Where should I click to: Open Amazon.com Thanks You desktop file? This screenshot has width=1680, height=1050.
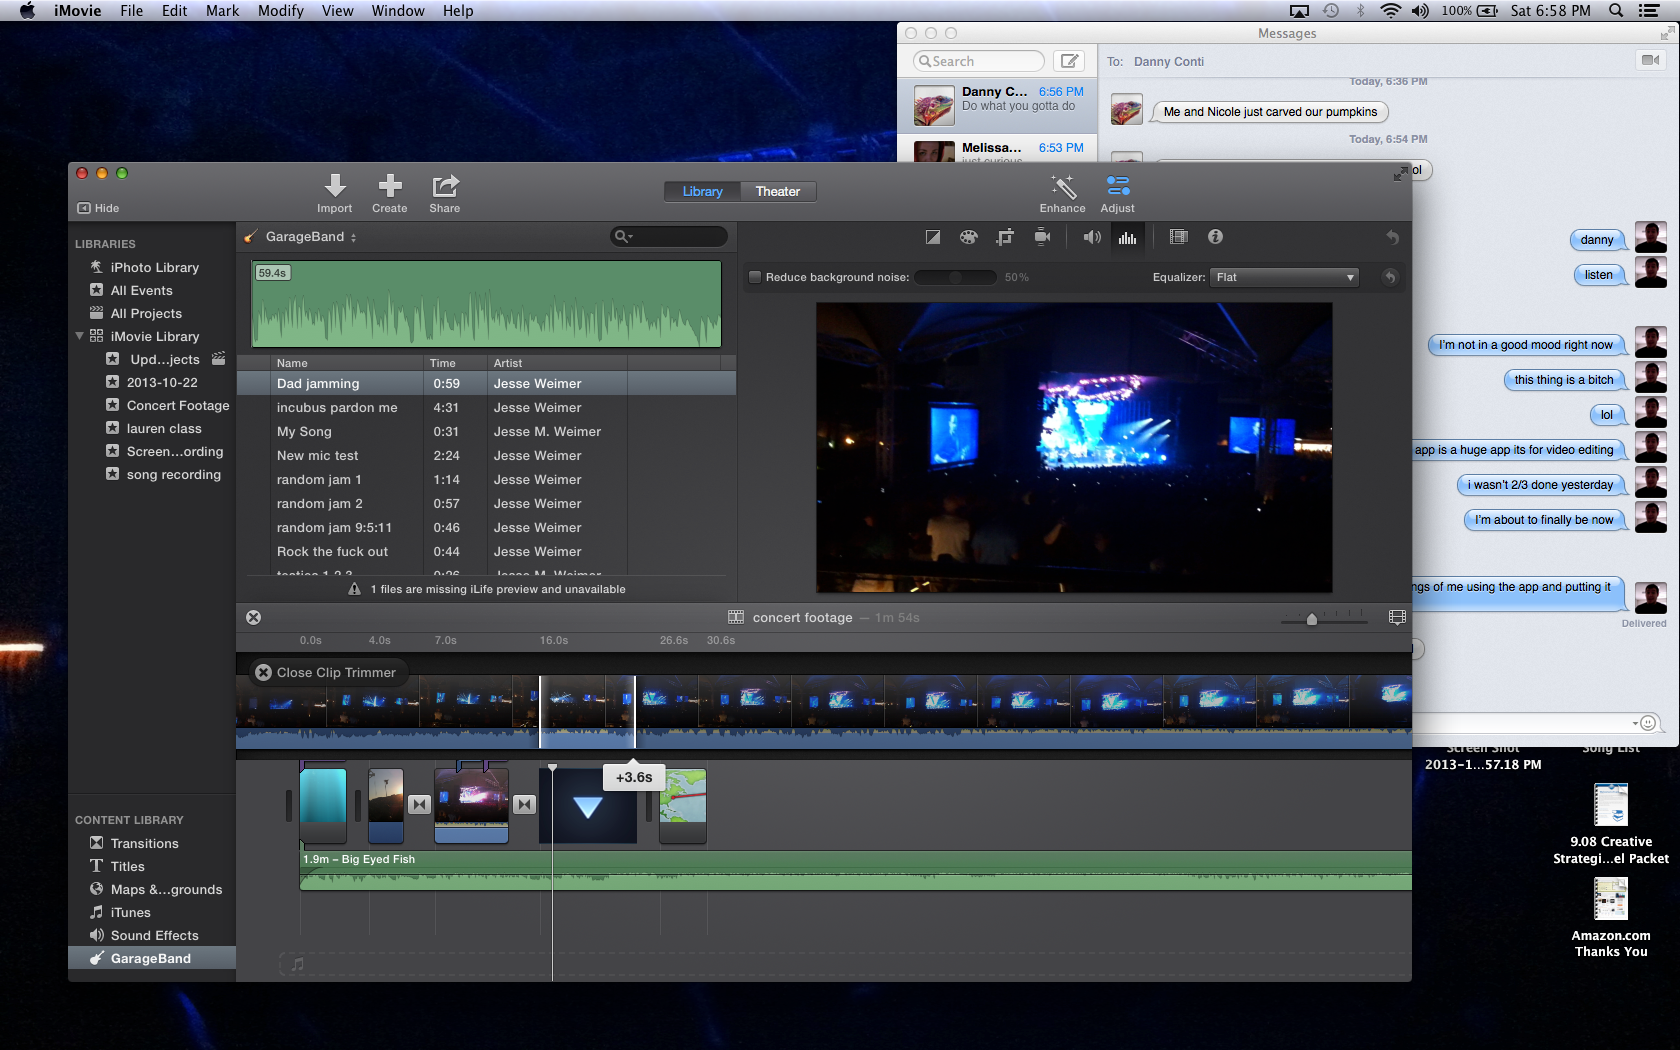point(1611,918)
